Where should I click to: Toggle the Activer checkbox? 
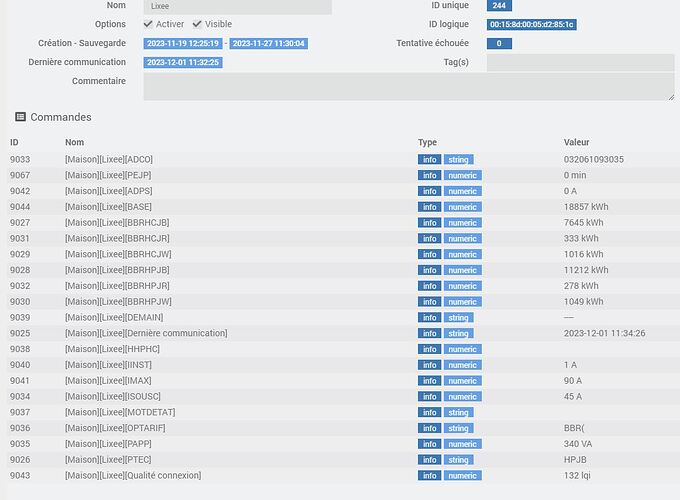(x=148, y=24)
